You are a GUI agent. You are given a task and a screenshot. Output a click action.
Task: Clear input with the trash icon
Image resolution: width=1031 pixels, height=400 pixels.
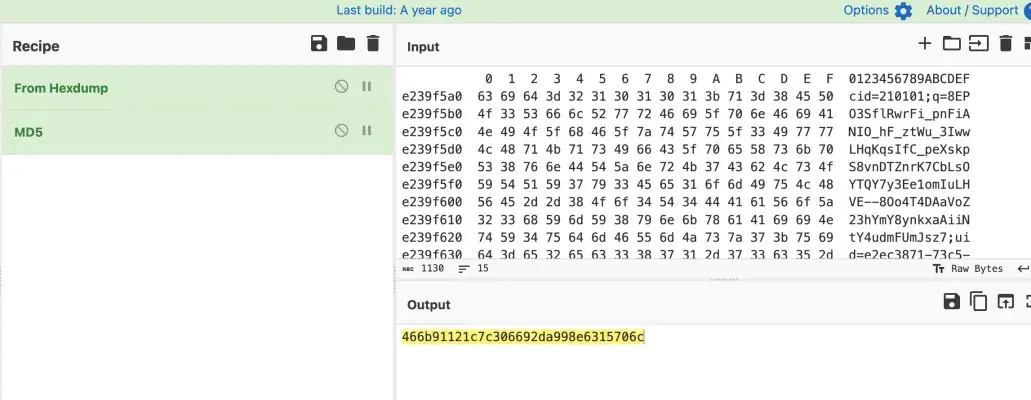(1006, 43)
